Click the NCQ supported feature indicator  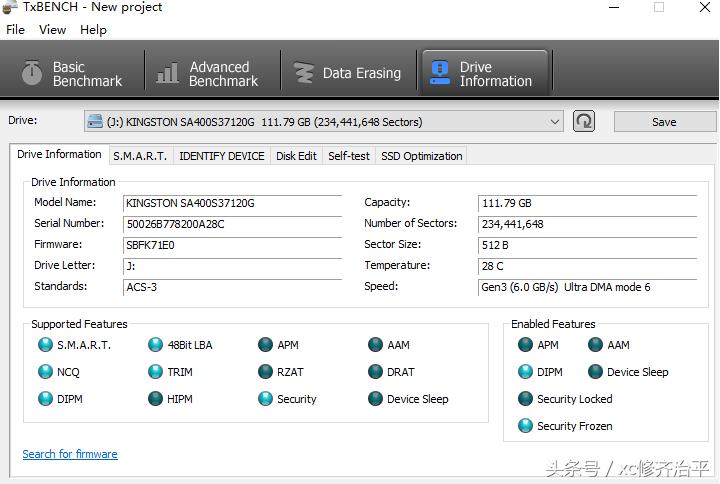coord(45,372)
